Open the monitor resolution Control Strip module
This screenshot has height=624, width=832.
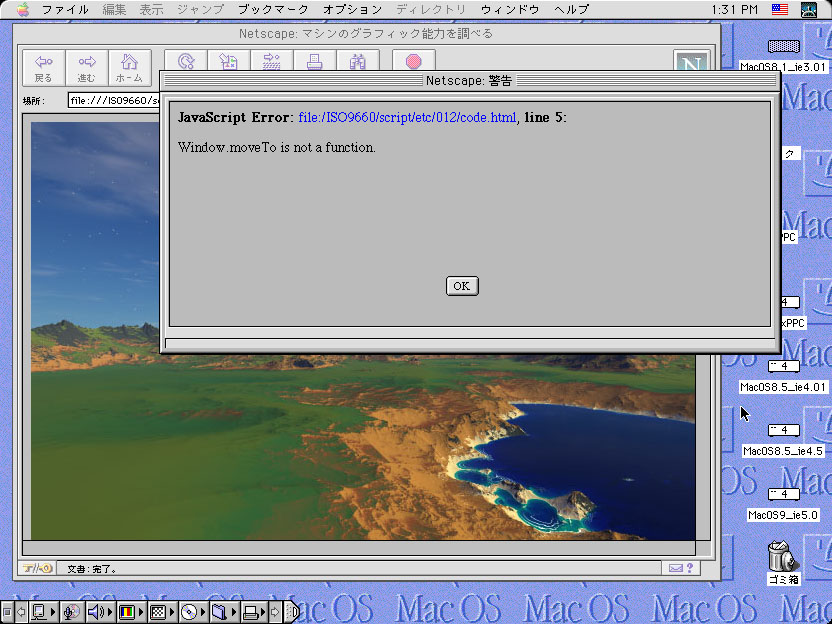click(x=162, y=612)
